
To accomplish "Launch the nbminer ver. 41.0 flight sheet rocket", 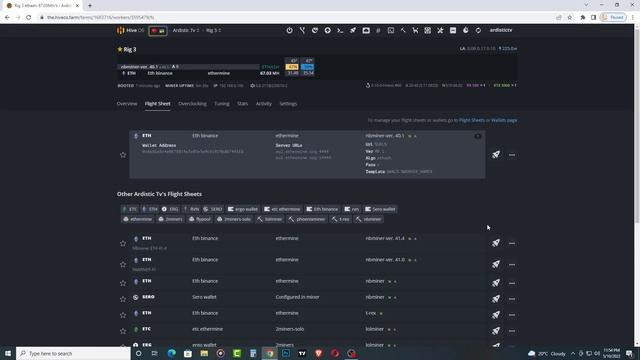I will [496, 264].
